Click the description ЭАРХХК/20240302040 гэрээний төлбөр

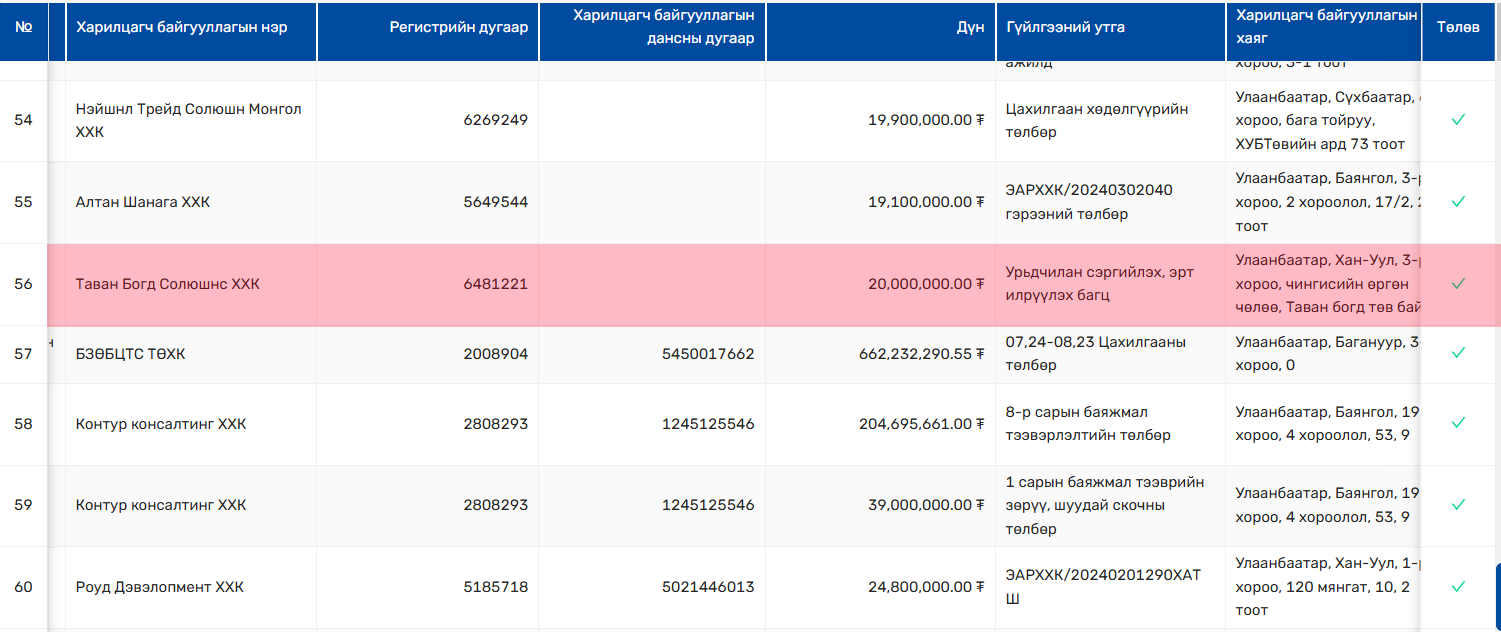1089,202
